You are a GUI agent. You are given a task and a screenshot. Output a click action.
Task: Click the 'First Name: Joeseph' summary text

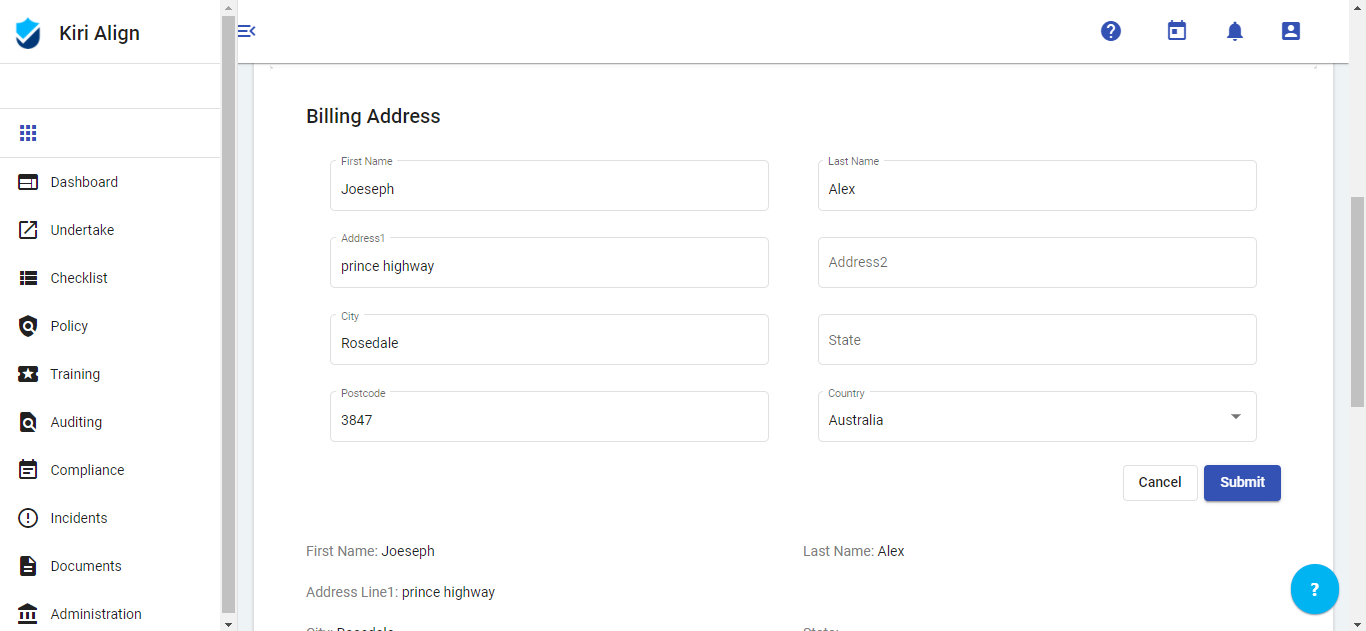(370, 551)
